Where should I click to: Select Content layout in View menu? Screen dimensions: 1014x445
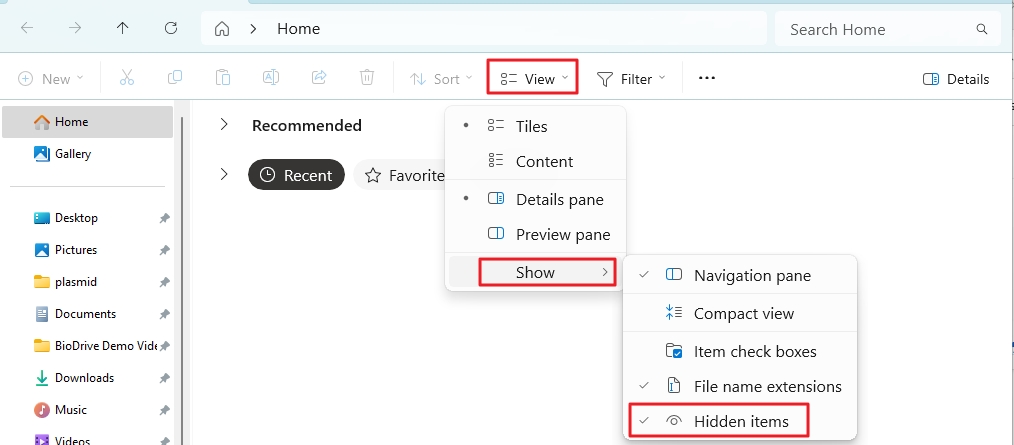535,162
